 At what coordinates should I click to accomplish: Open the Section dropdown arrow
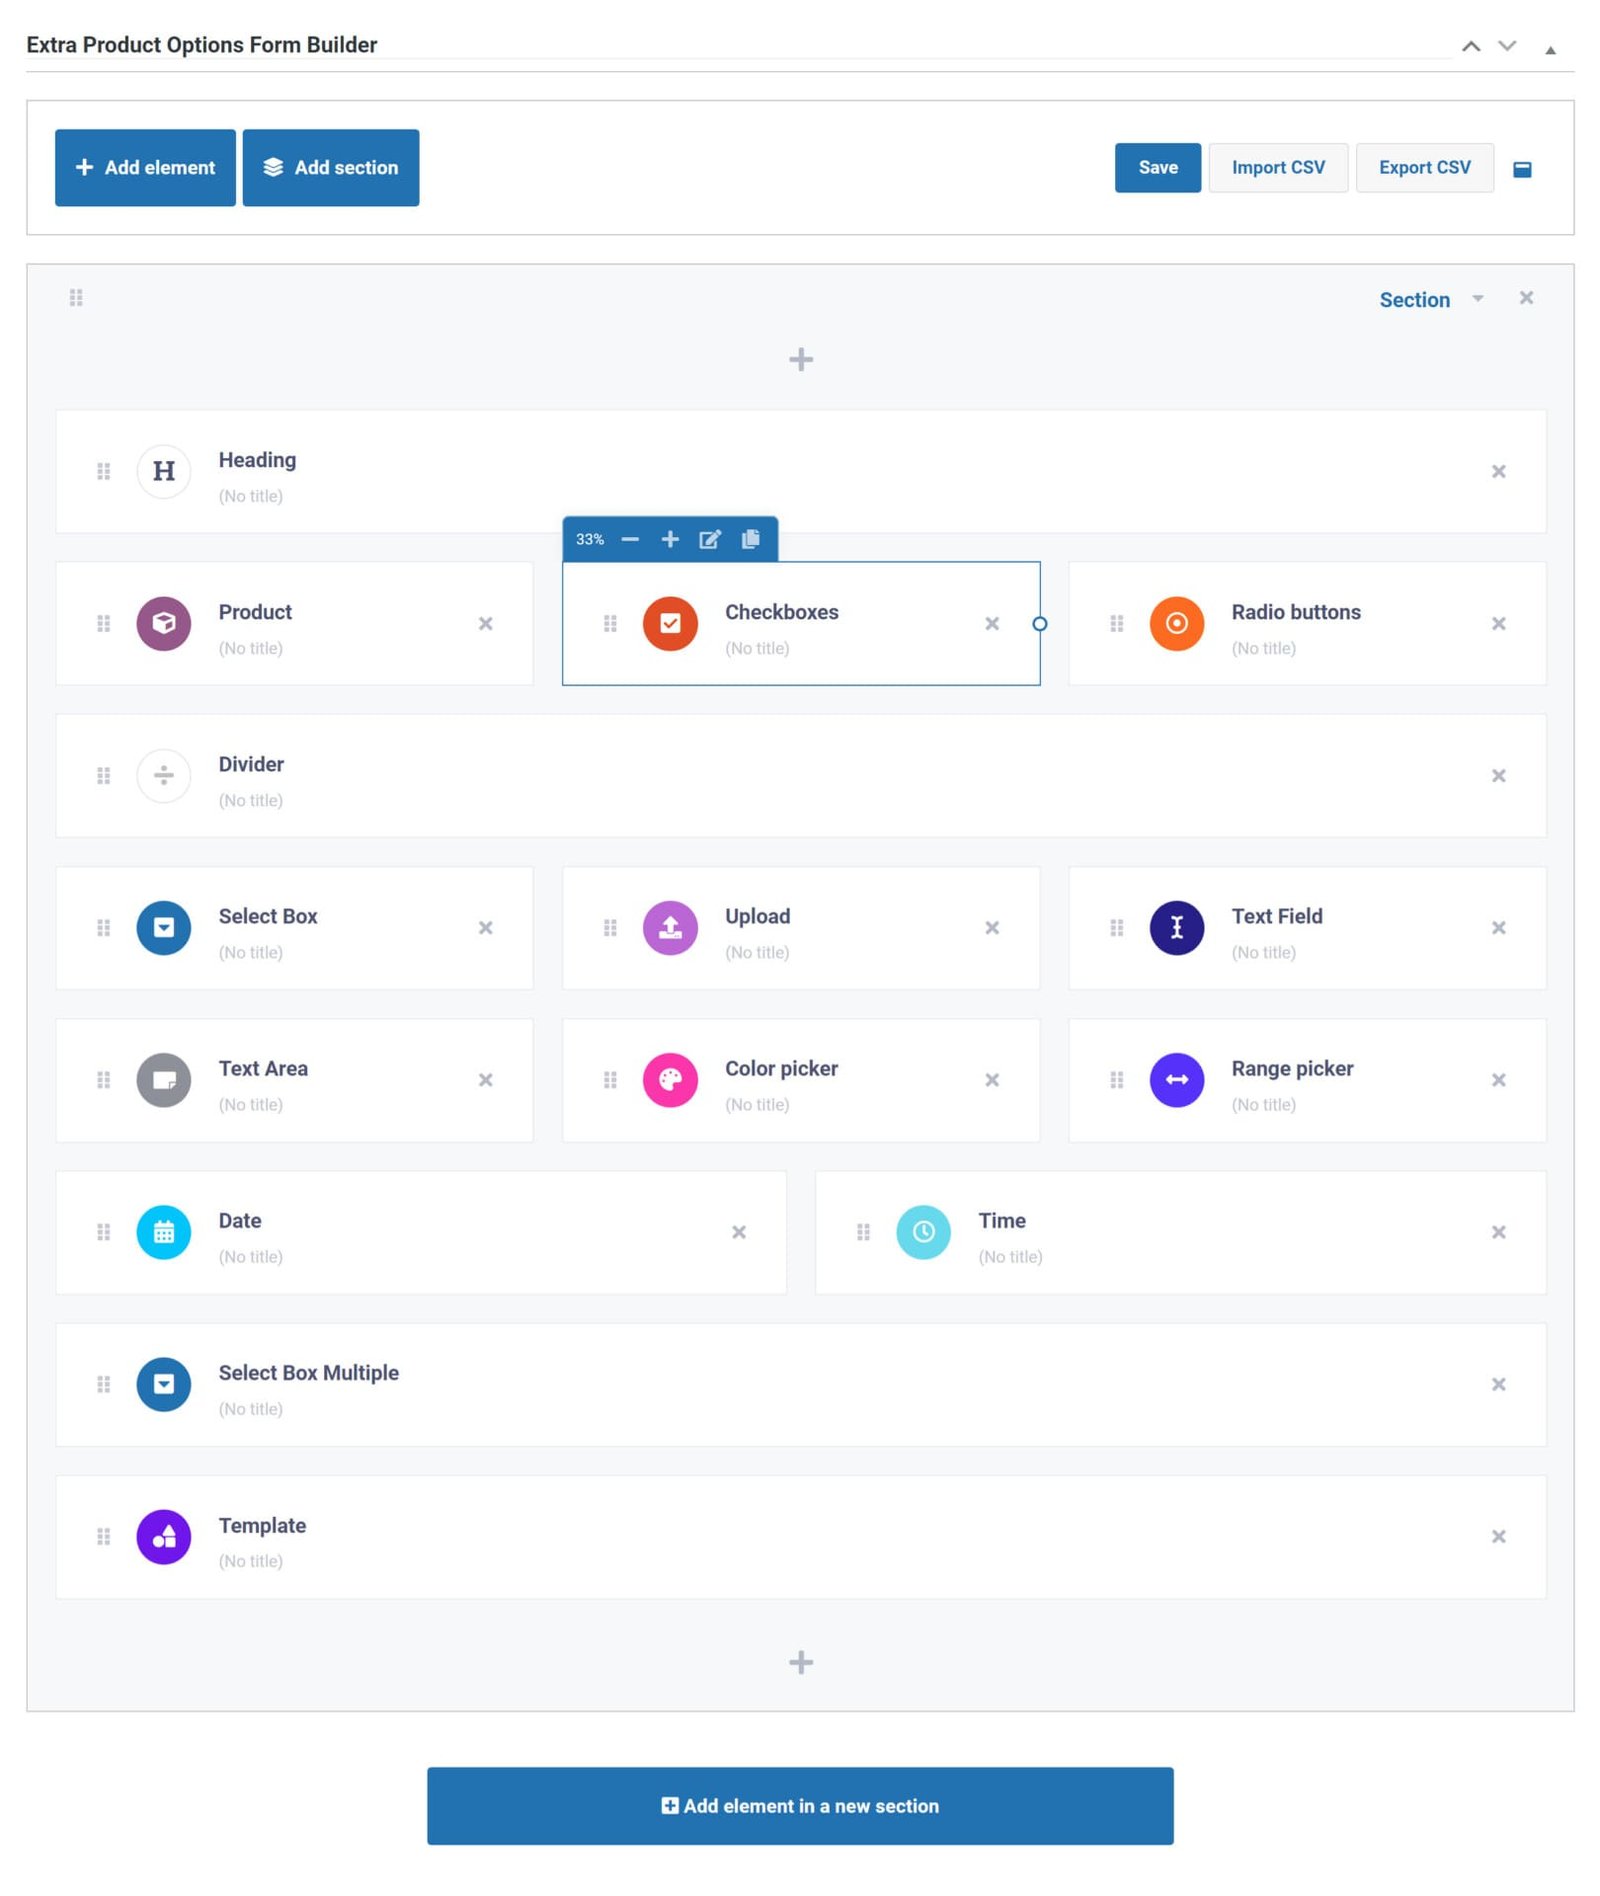coord(1478,299)
